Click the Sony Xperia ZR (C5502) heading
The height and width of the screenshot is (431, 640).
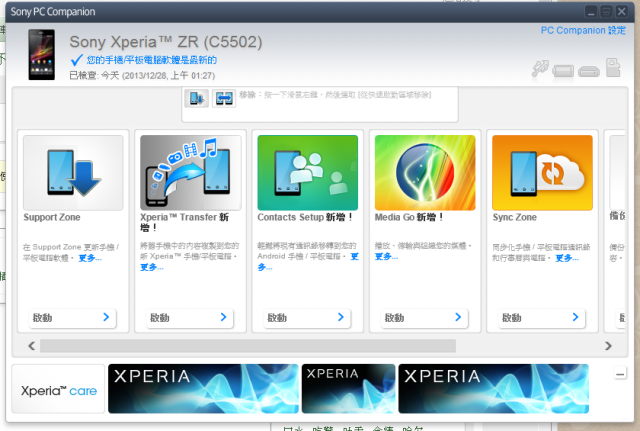(166, 42)
